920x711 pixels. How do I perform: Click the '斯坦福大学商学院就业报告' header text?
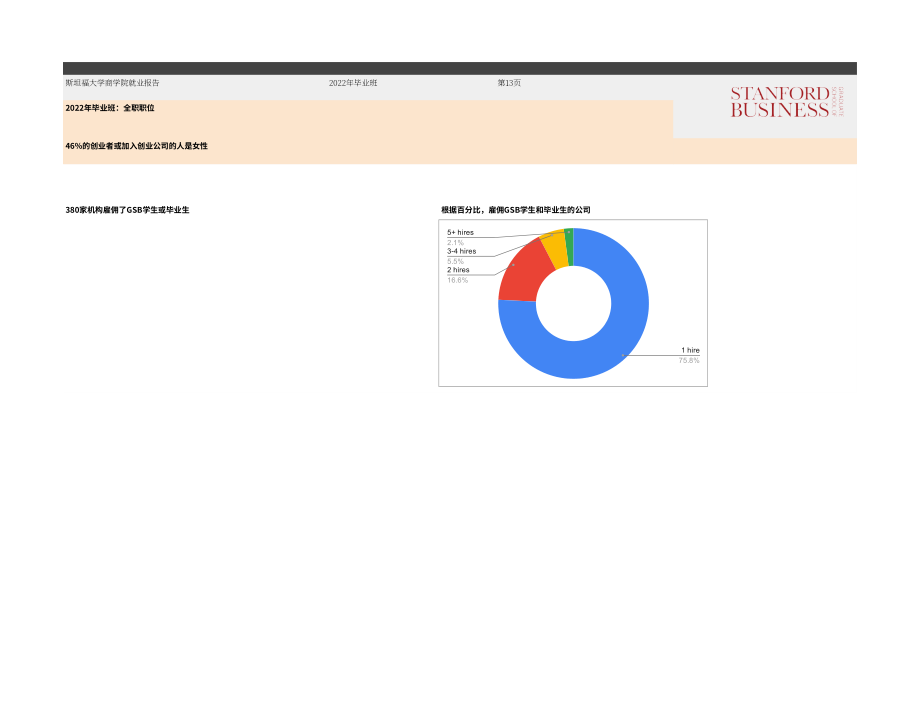[112, 83]
